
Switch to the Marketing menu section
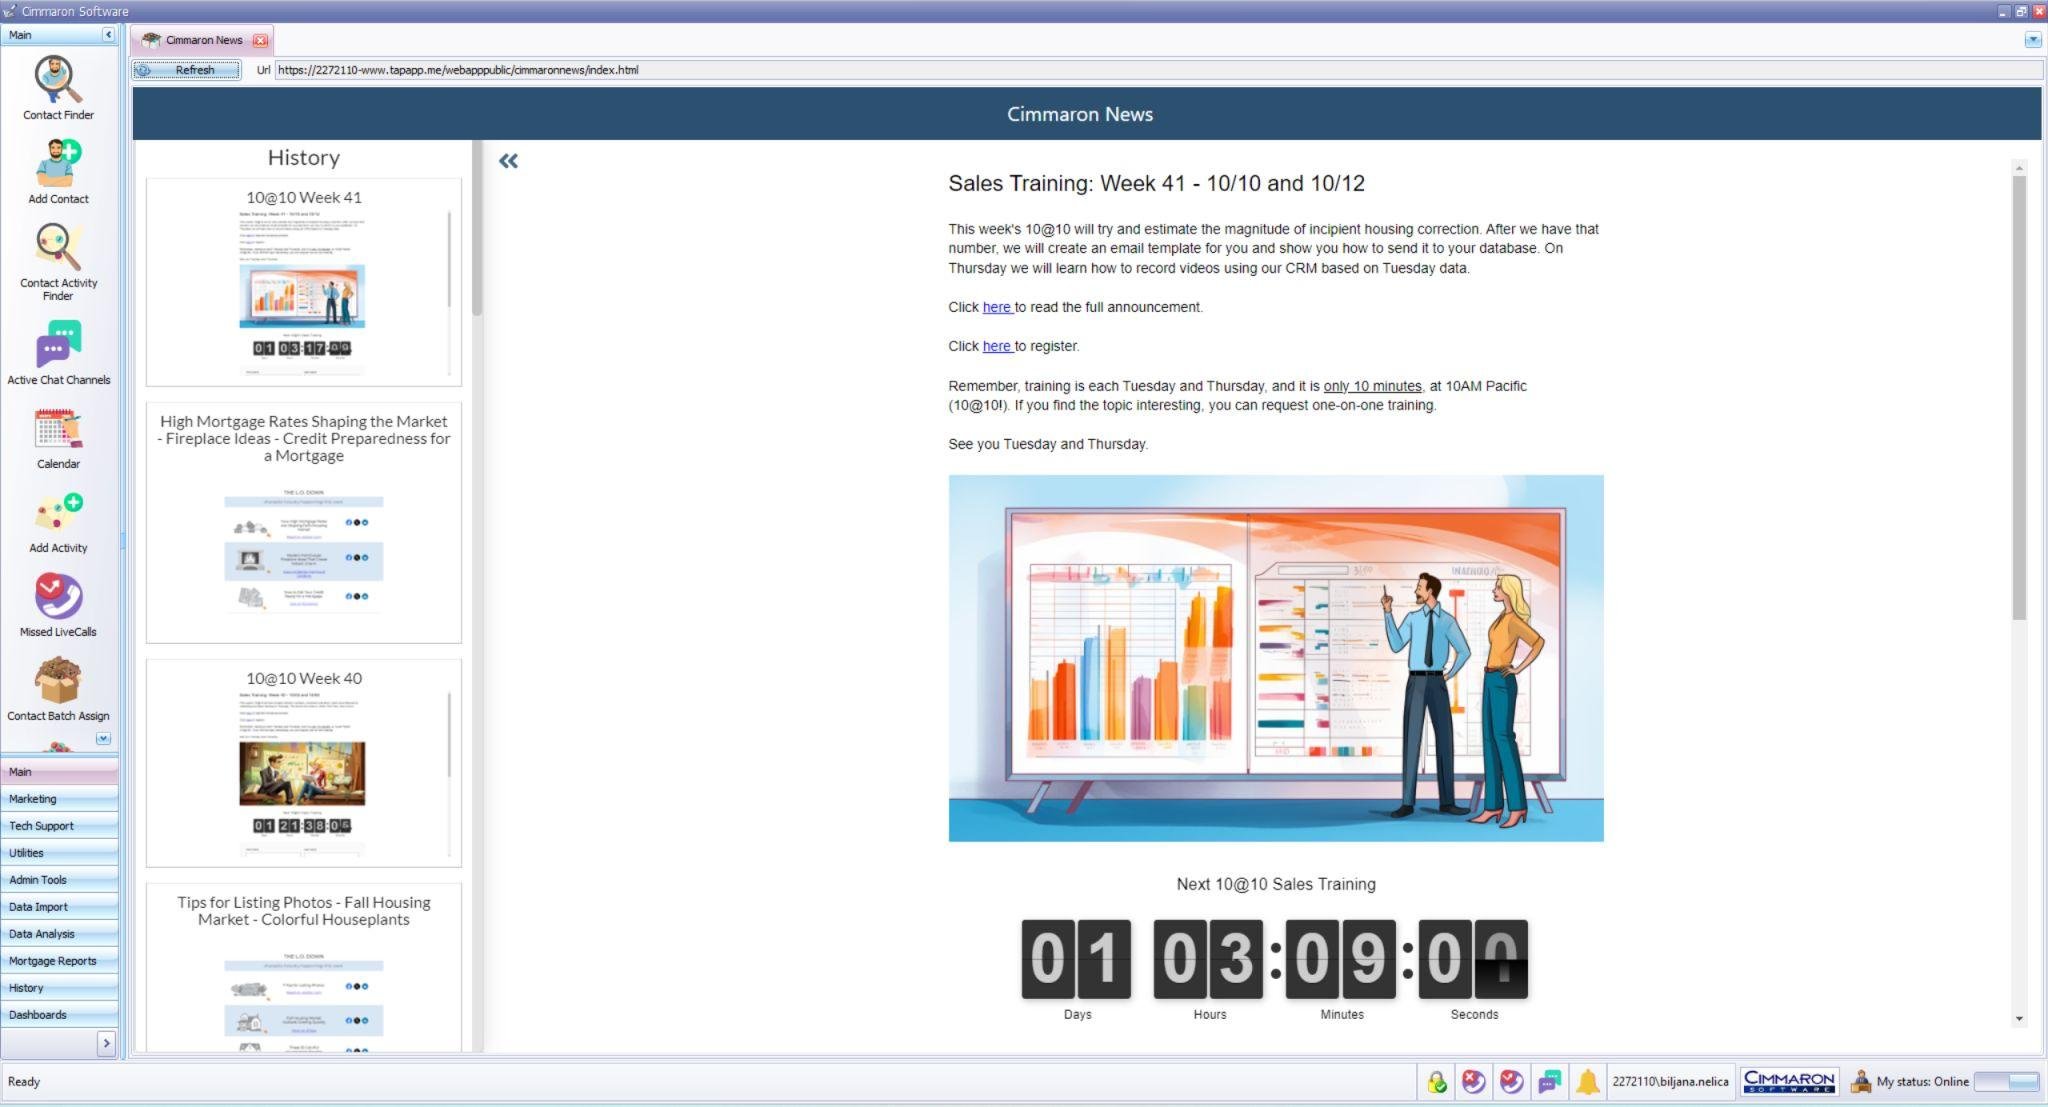(33, 799)
